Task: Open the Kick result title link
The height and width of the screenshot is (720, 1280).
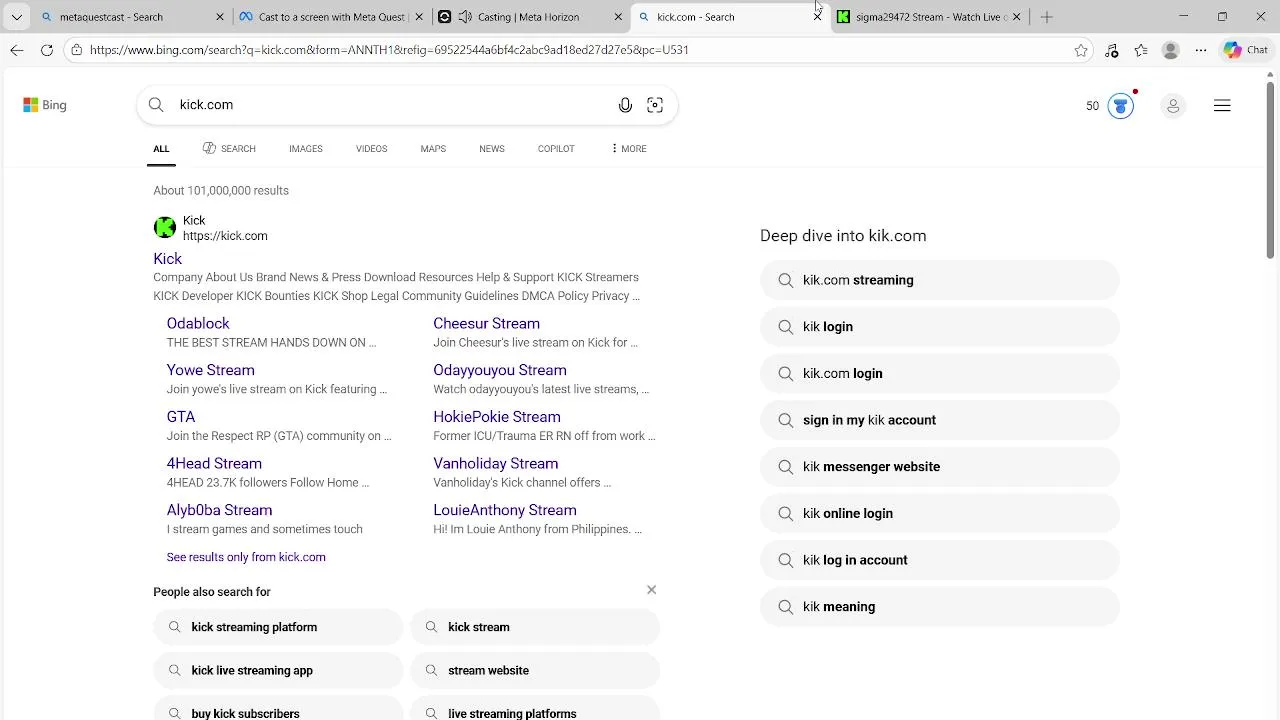Action: click(167, 259)
